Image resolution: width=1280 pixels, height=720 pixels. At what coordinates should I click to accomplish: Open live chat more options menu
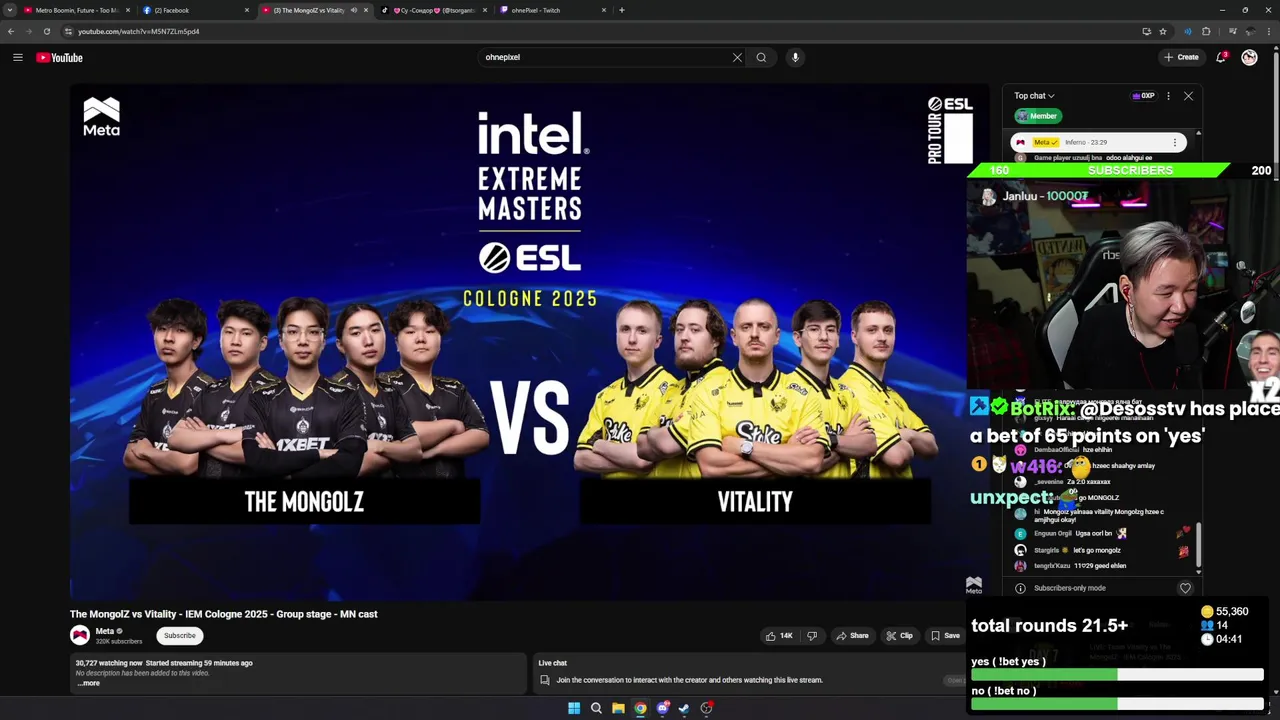1168,96
